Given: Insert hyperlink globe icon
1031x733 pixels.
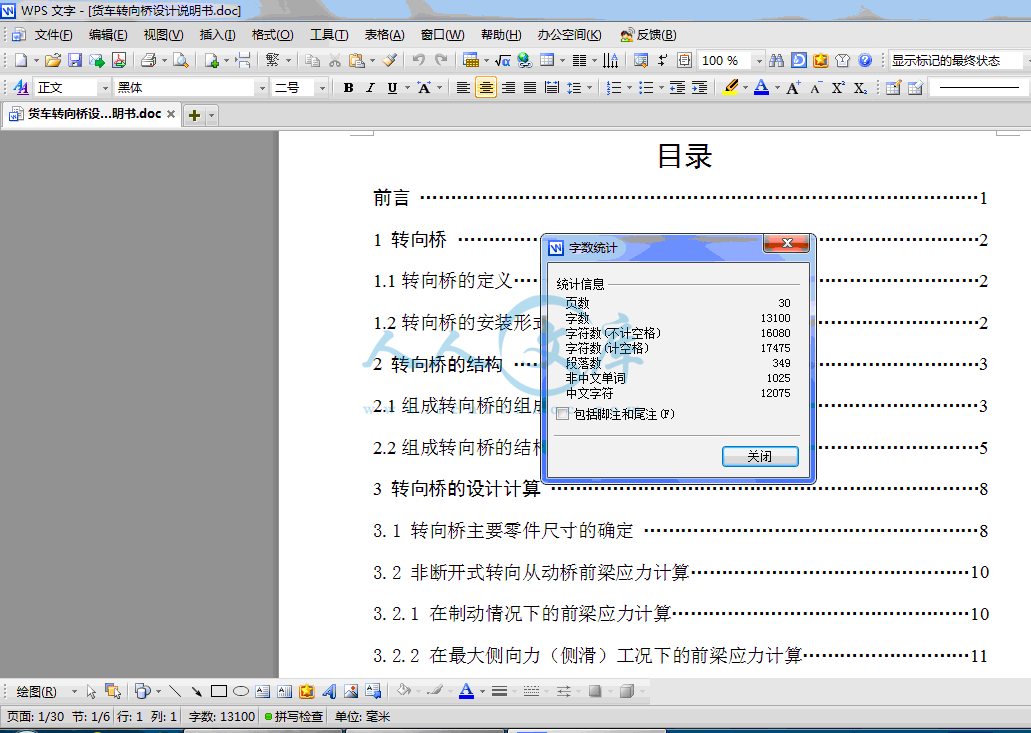Looking at the screenshot, I should 524,60.
